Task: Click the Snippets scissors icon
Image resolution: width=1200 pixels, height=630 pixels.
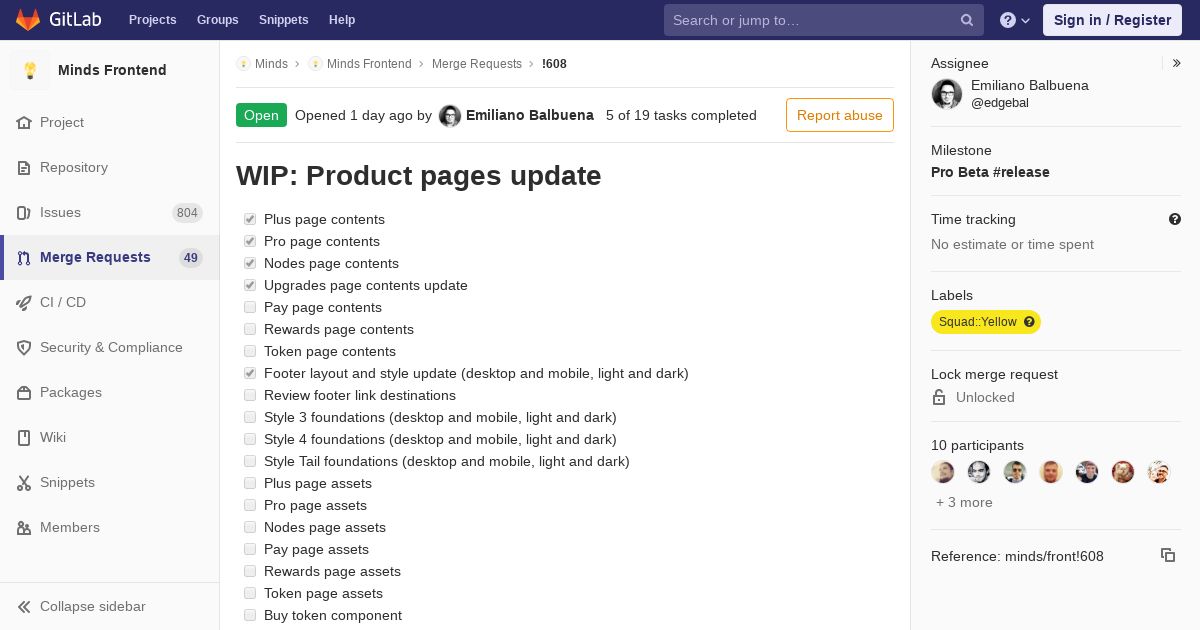Action: pos(24,482)
